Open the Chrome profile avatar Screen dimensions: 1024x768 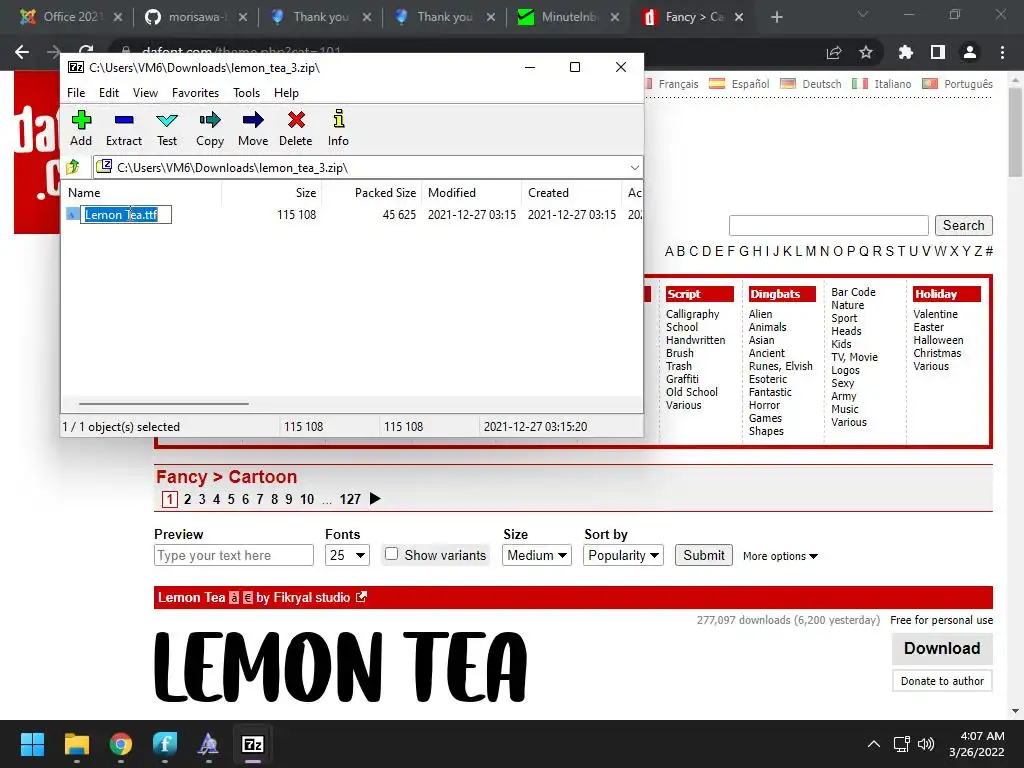970,52
